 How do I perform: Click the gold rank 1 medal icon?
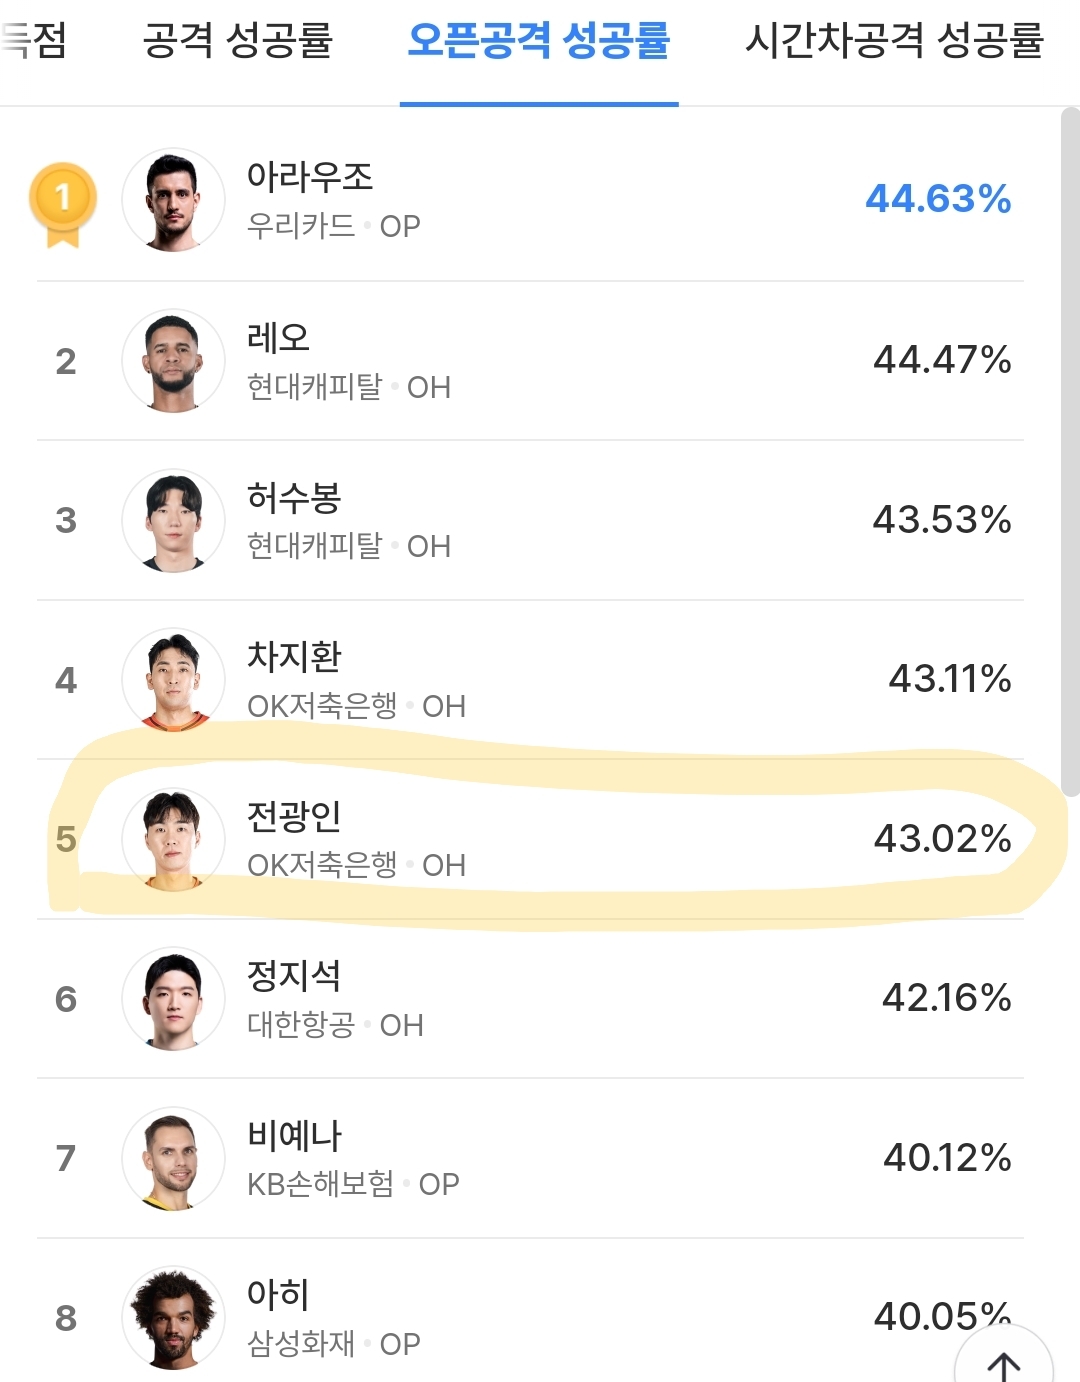pos(63,202)
